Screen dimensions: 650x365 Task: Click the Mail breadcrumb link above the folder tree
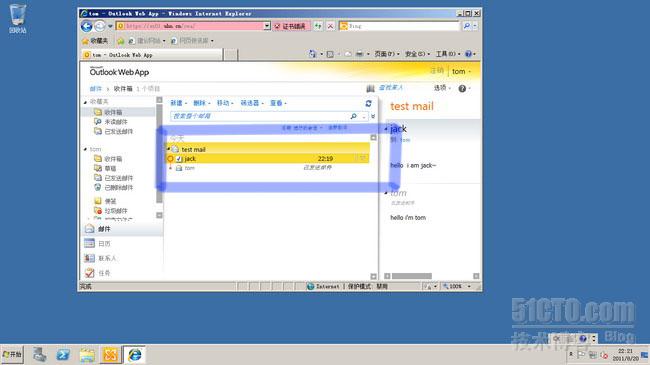point(96,89)
